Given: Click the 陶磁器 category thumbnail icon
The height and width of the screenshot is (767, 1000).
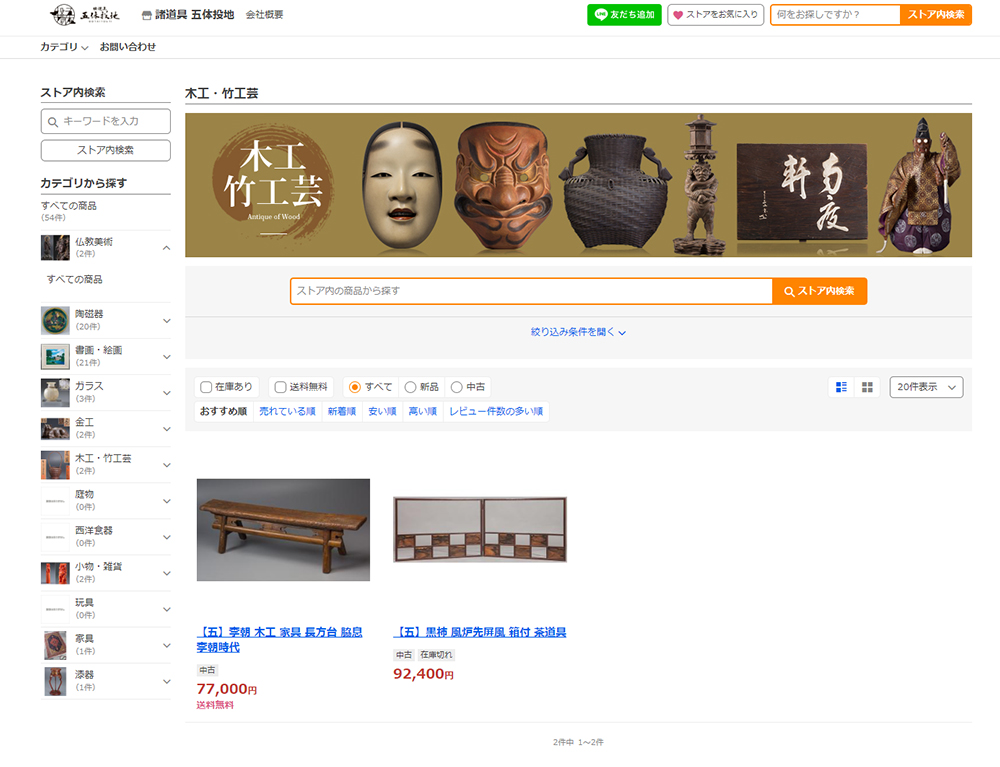Looking at the screenshot, I should (x=55, y=320).
